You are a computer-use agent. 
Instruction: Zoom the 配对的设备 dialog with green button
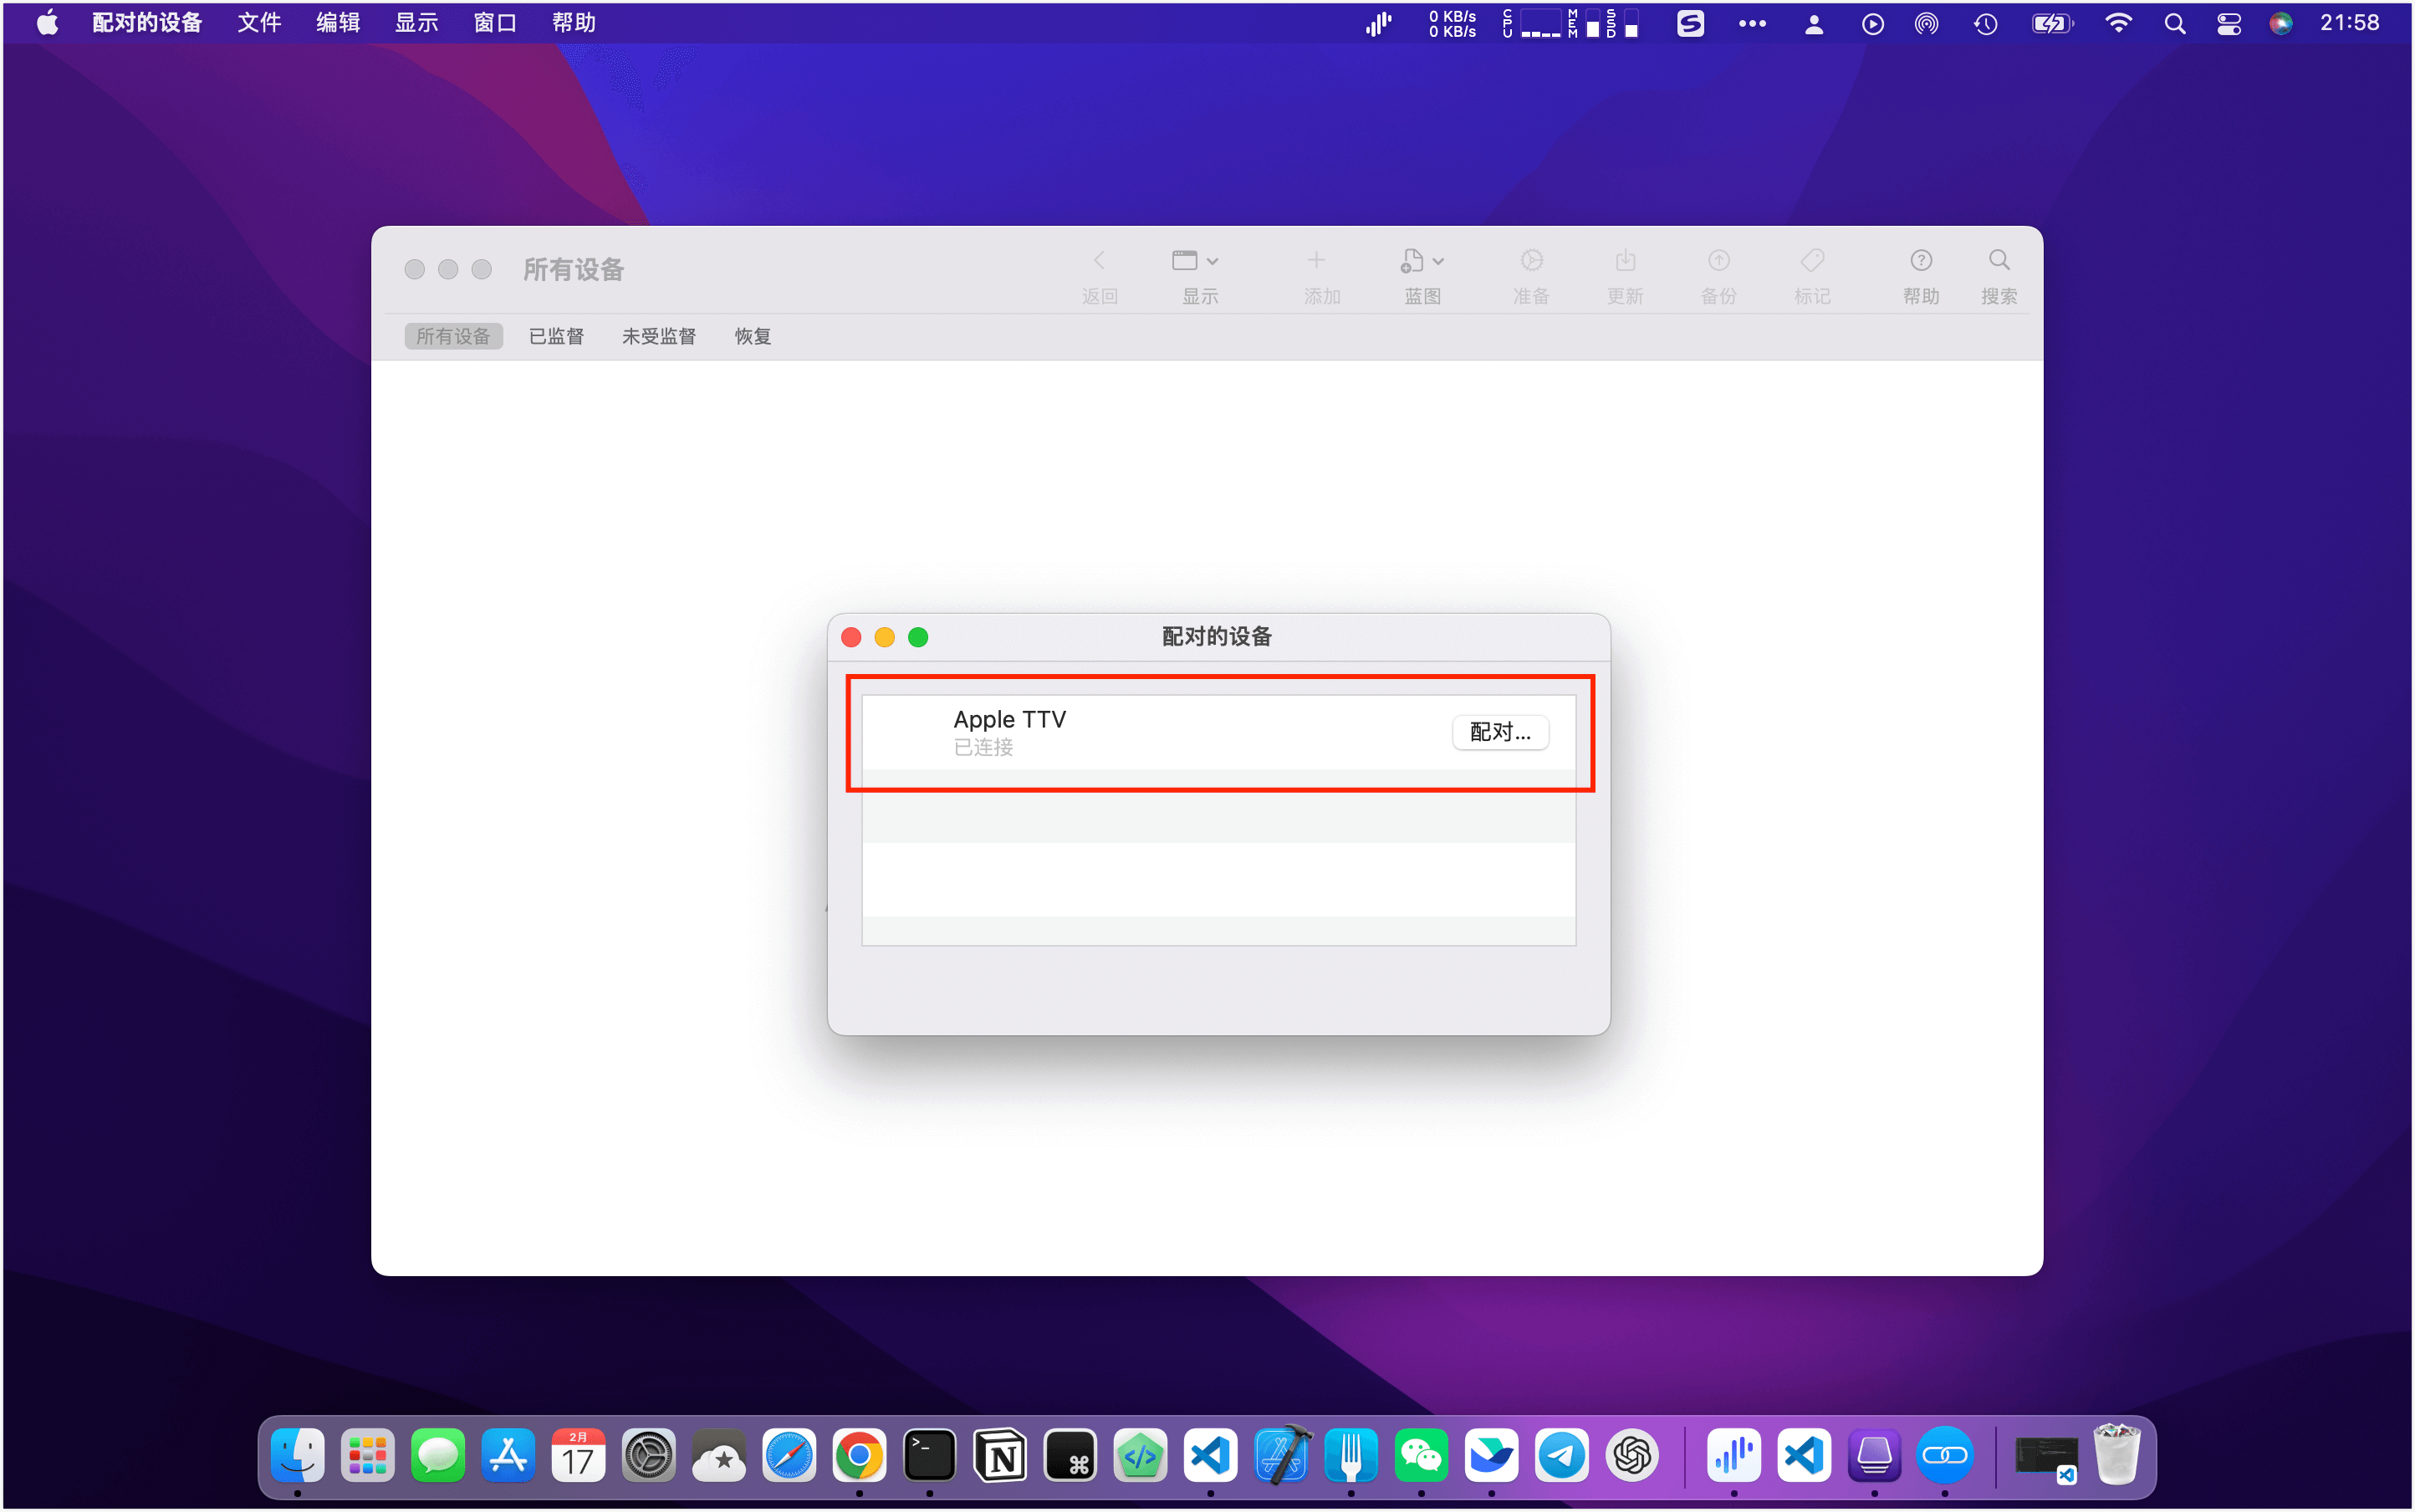[x=918, y=637]
